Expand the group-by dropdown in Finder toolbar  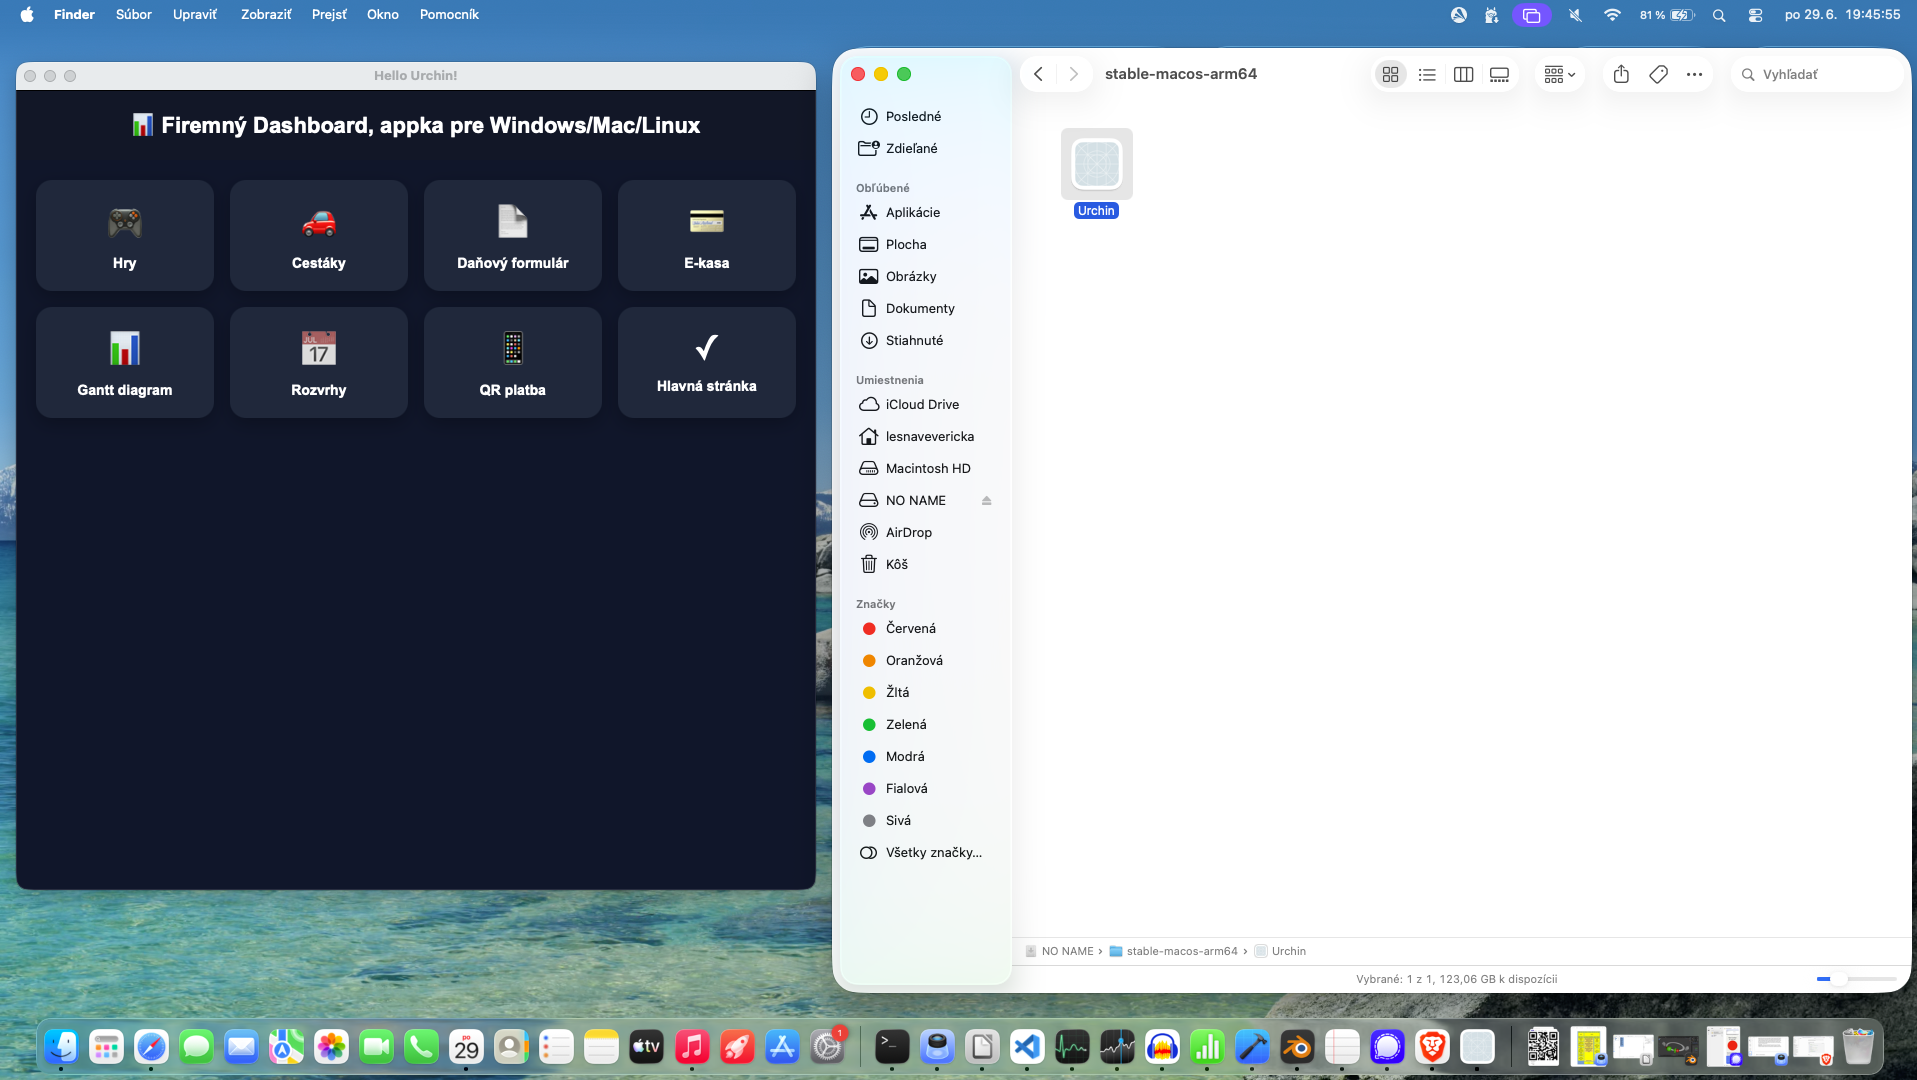(x=1559, y=74)
